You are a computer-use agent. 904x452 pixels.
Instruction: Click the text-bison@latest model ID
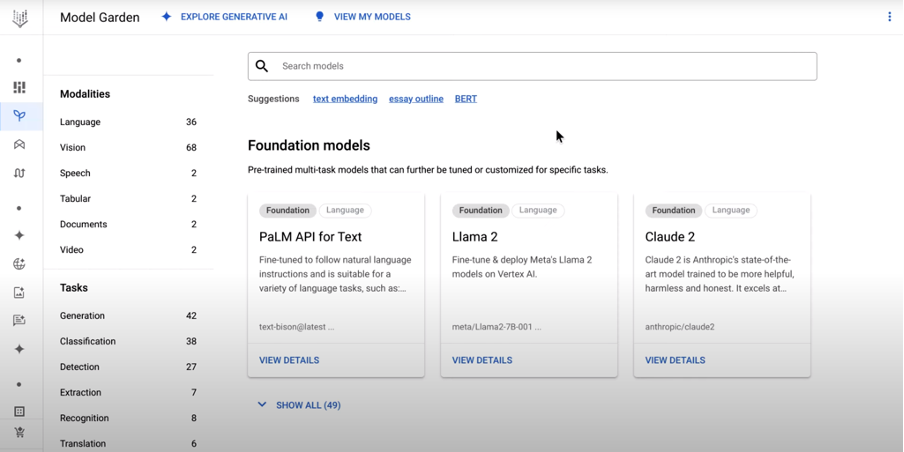coord(296,327)
